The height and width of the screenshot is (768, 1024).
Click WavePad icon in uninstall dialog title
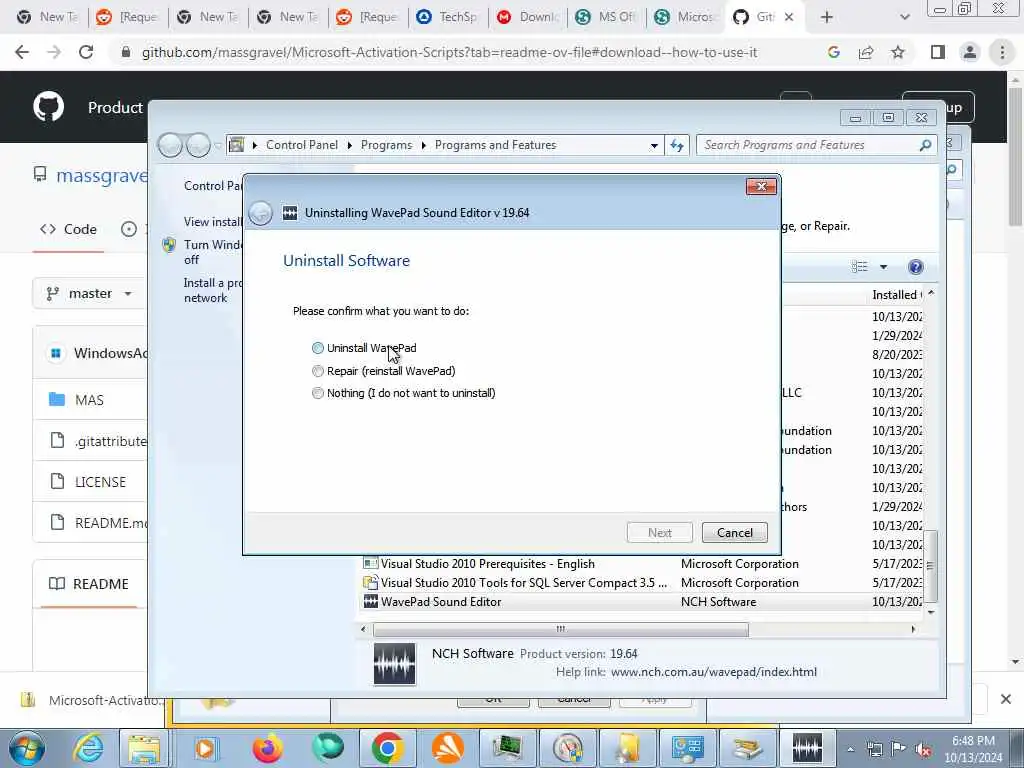pyautogui.click(x=290, y=213)
